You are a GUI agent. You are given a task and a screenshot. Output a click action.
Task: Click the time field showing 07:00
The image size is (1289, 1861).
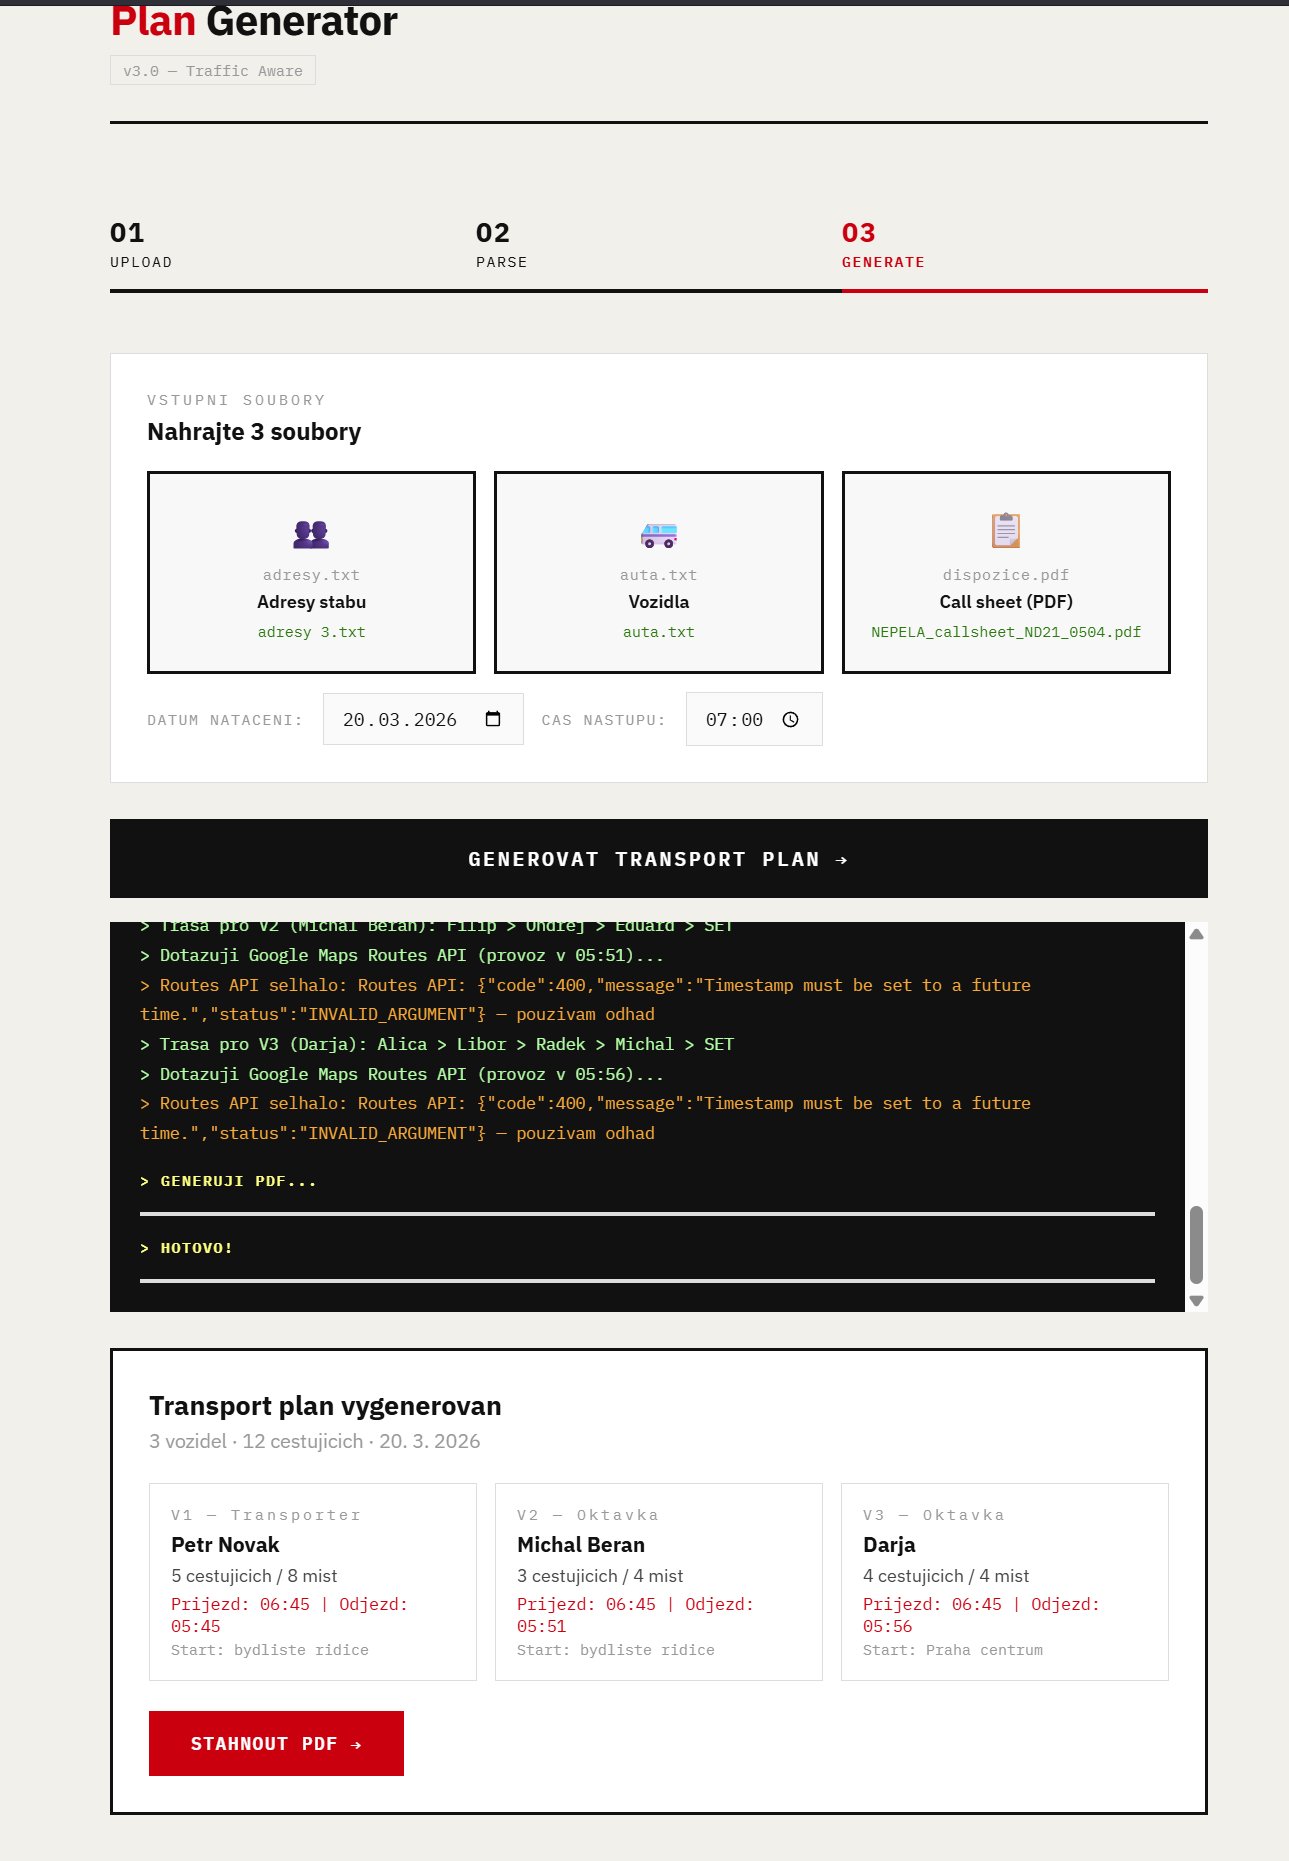pos(754,719)
